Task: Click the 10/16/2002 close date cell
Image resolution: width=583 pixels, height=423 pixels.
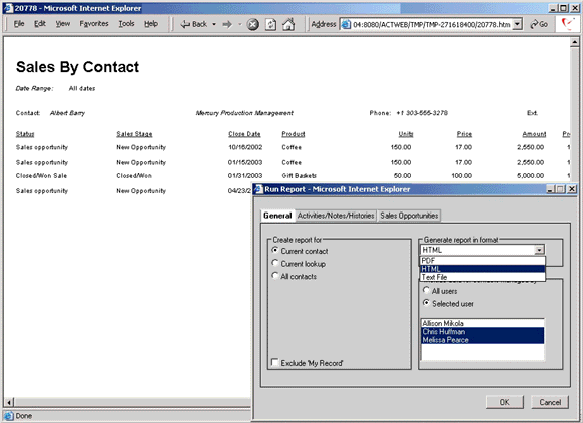Action: click(245, 147)
